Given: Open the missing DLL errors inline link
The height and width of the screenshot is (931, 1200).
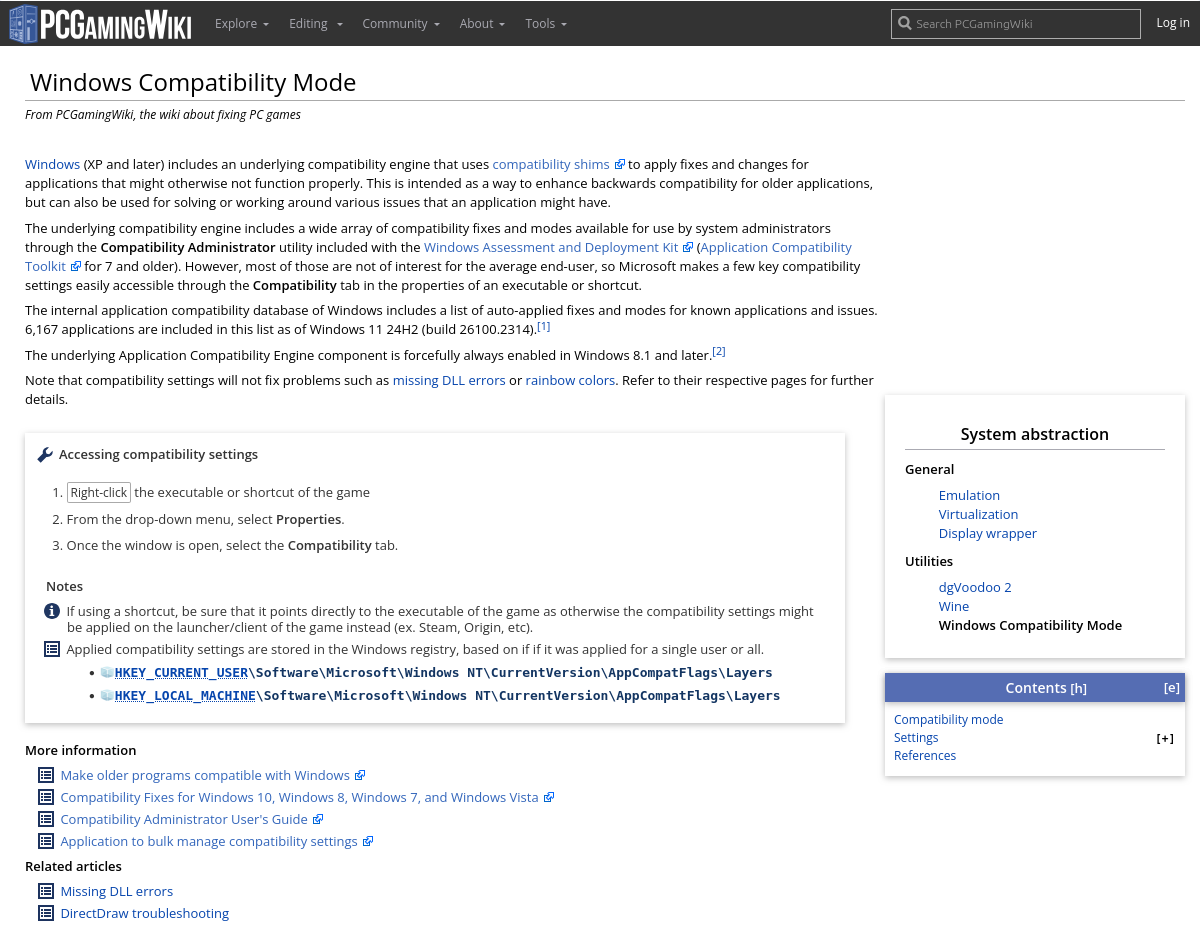Looking at the screenshot, I should click(x=449, y=380).
